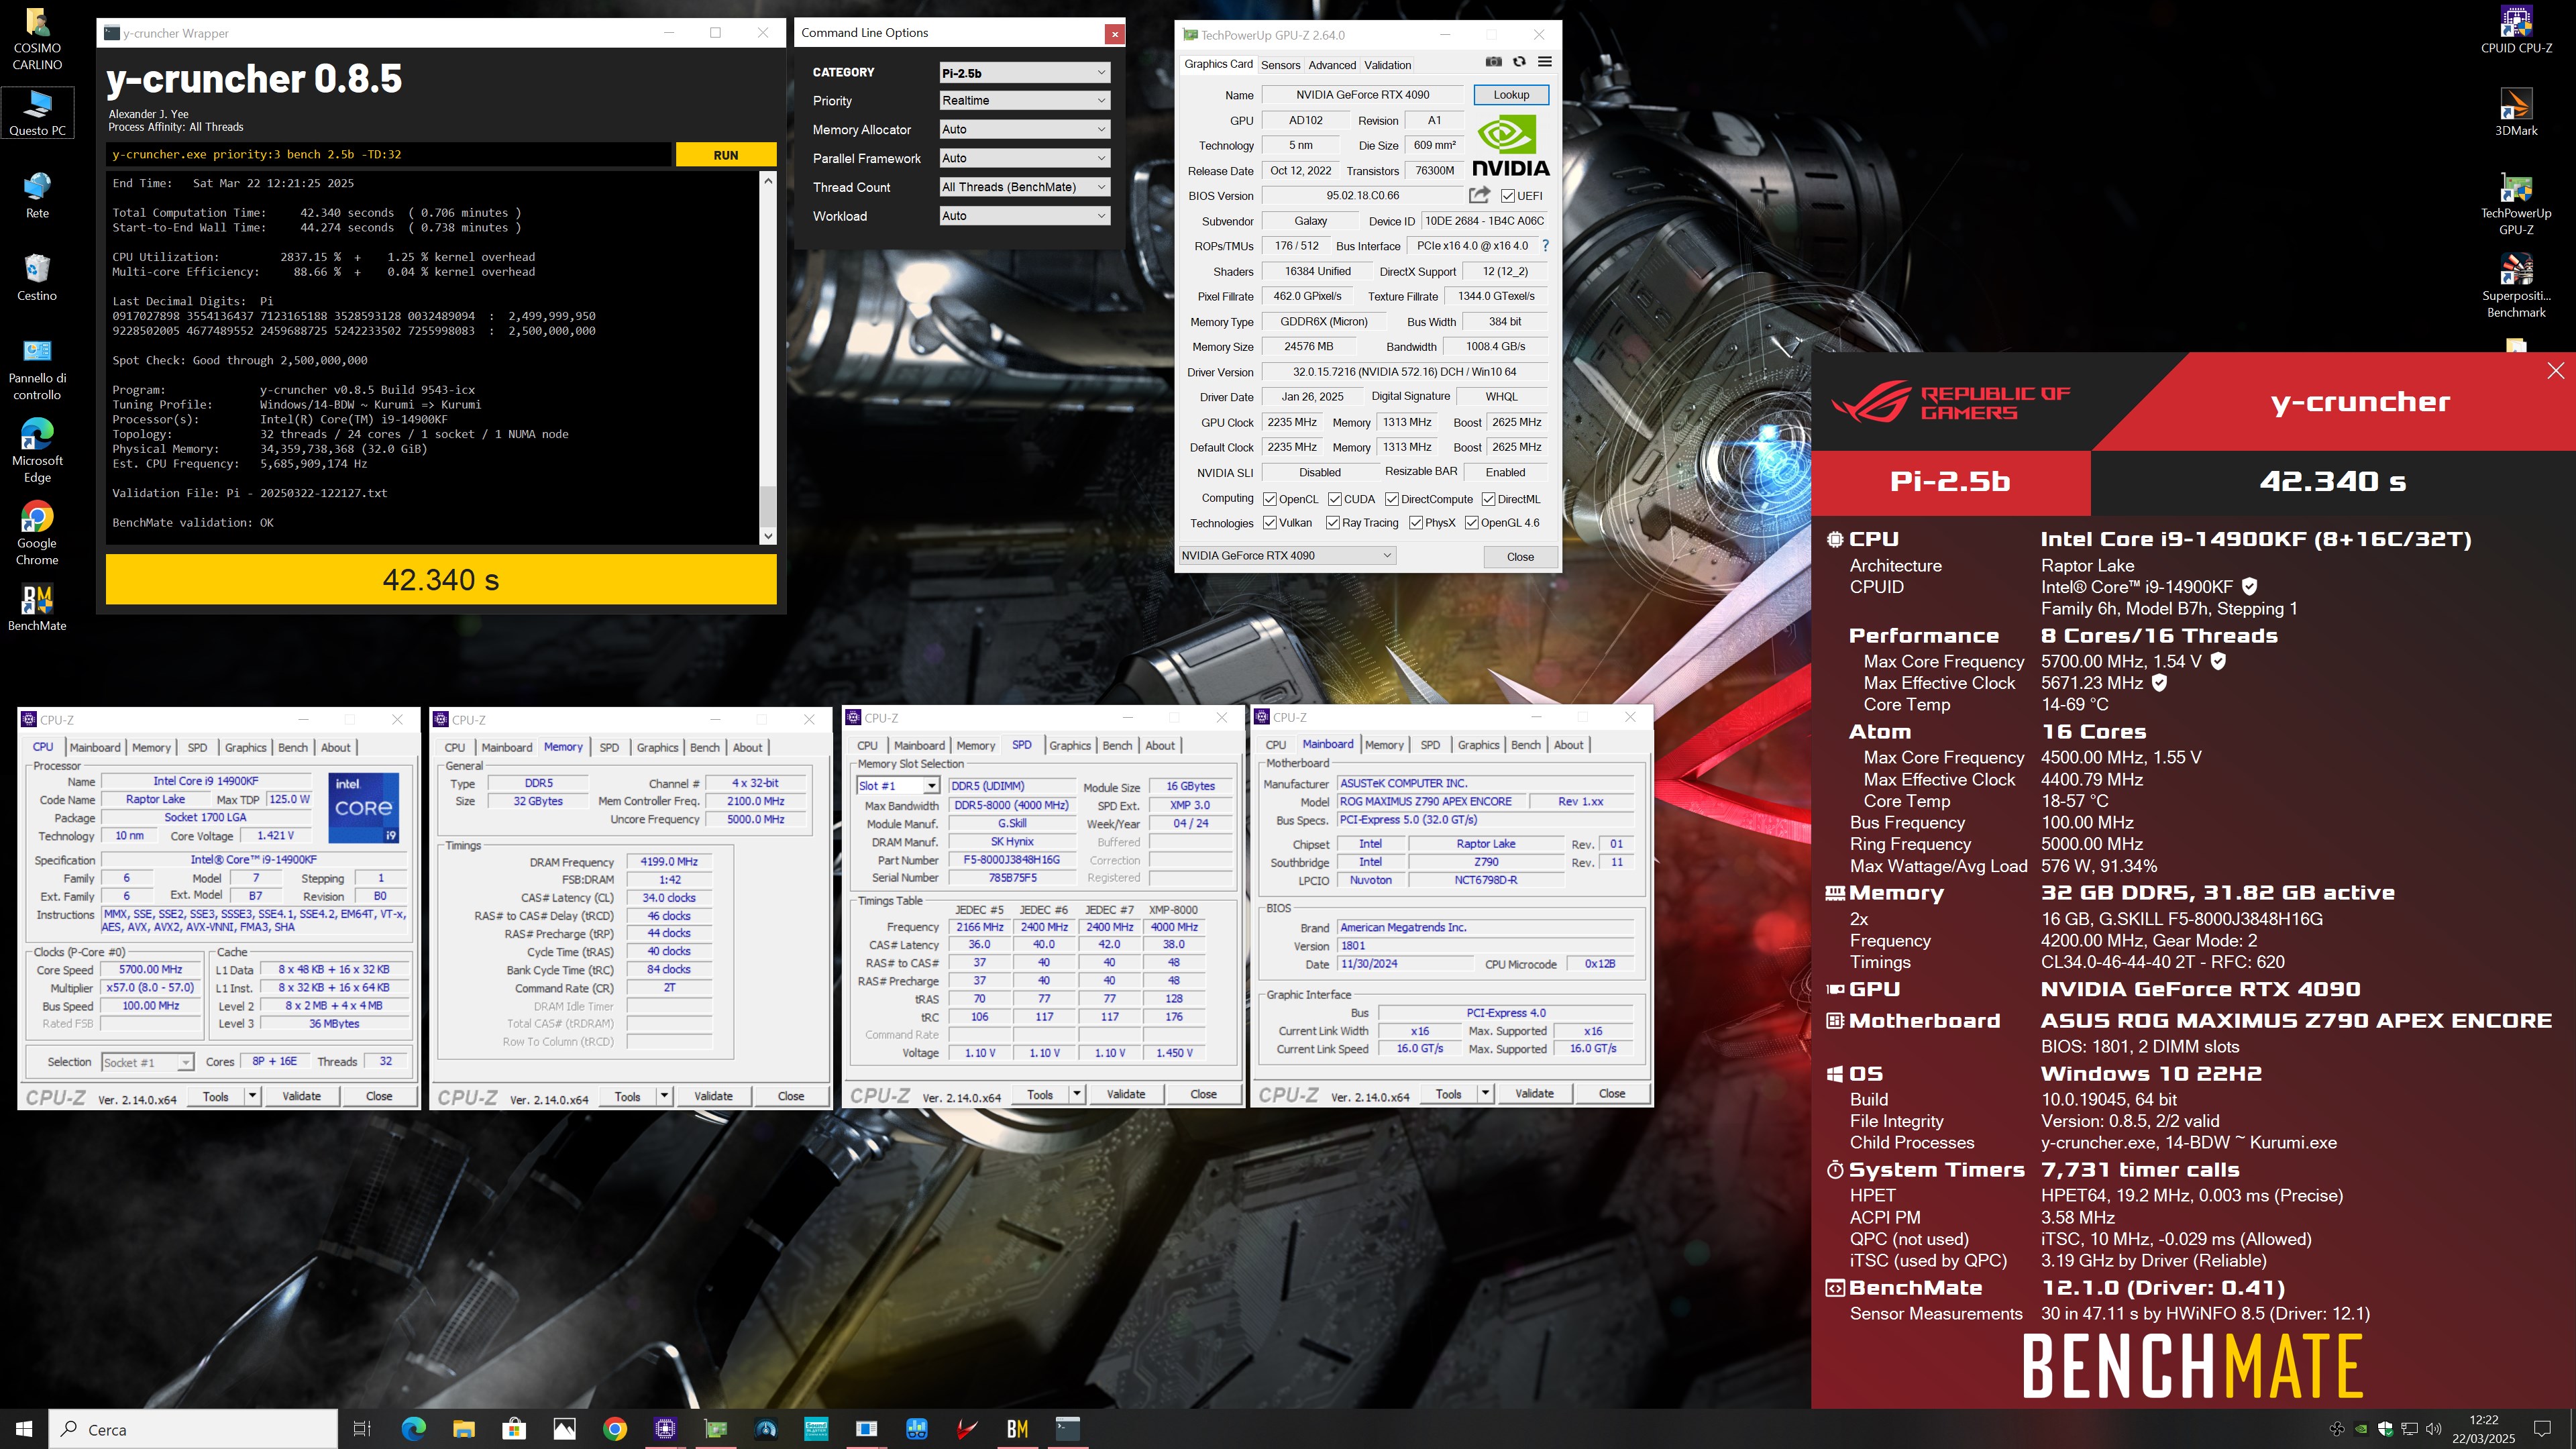Toggle the CUDA checkbox

1335,499
